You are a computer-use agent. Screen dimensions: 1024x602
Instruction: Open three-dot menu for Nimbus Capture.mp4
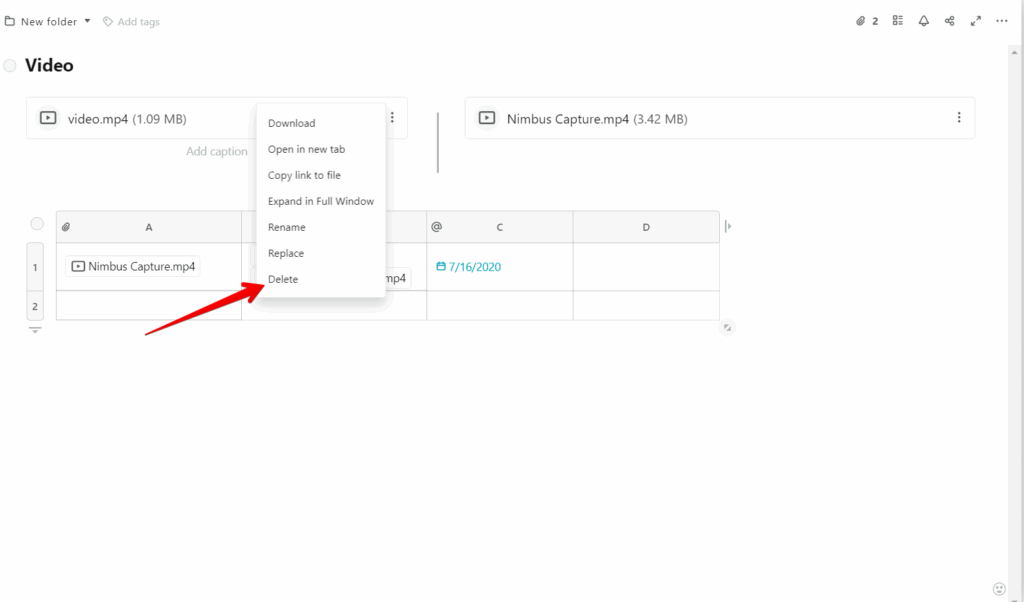(x=959, y=118)
